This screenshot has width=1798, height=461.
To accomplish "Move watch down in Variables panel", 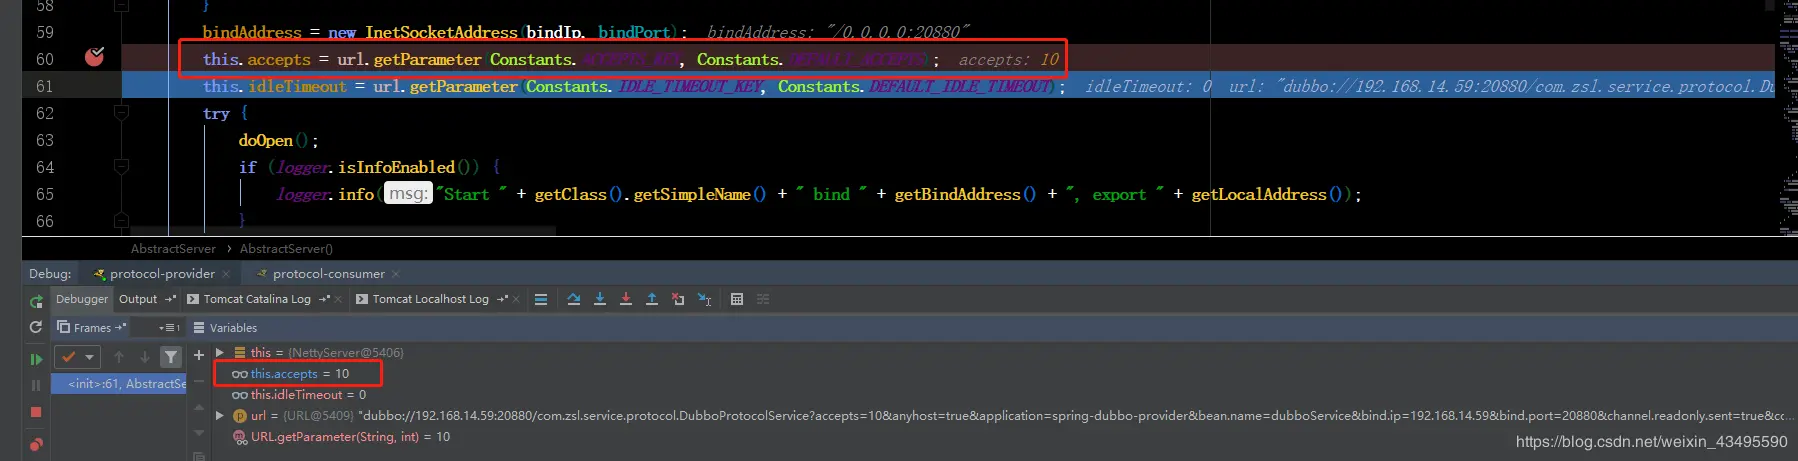I will 198,433.
